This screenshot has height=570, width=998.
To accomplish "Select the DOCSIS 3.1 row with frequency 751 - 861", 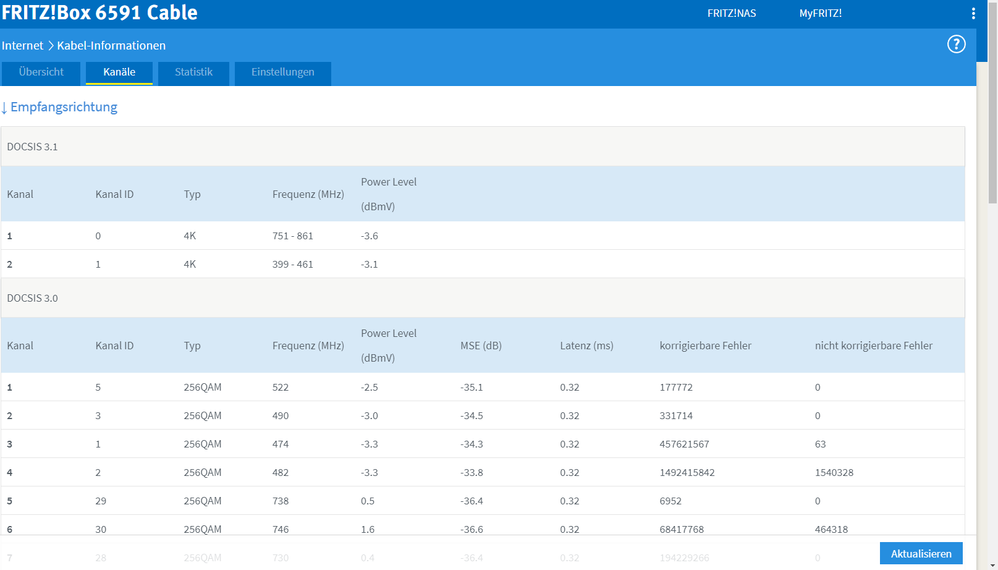I will (292, 236).
